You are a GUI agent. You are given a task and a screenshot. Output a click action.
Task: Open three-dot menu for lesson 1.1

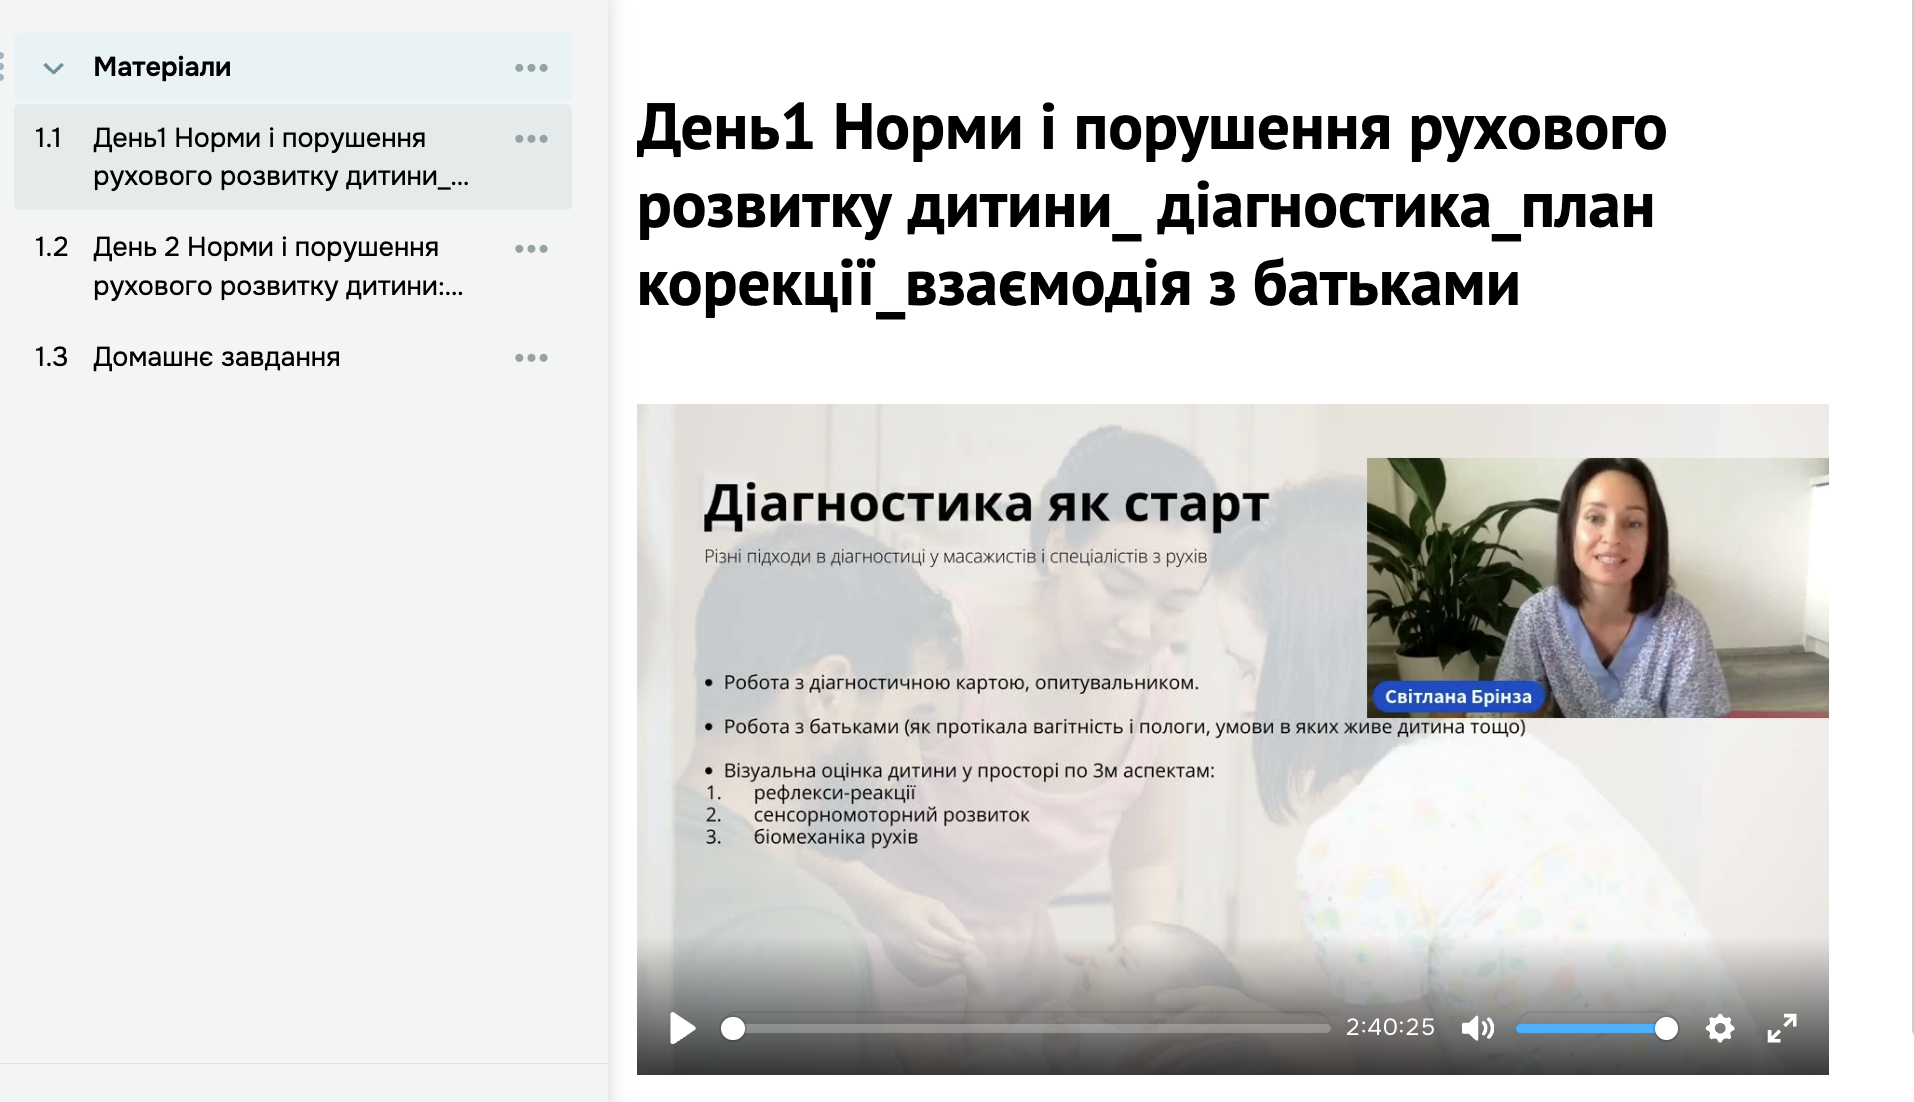coord(531,139)
